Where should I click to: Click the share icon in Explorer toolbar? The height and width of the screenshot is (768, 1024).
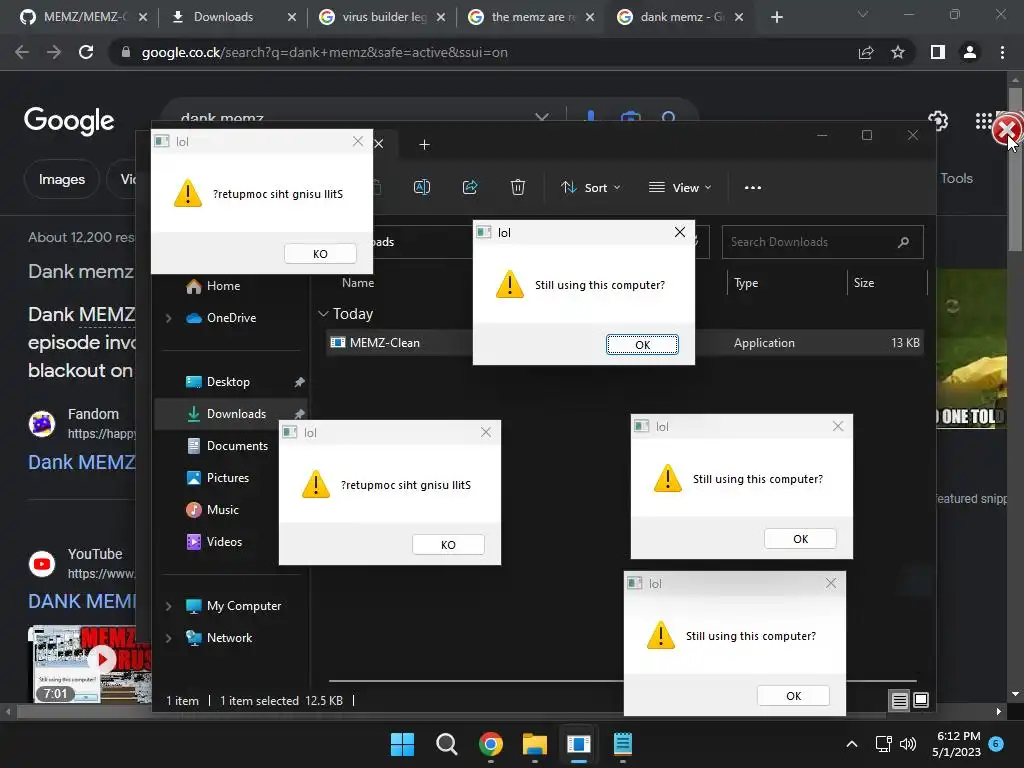(470, 187)
